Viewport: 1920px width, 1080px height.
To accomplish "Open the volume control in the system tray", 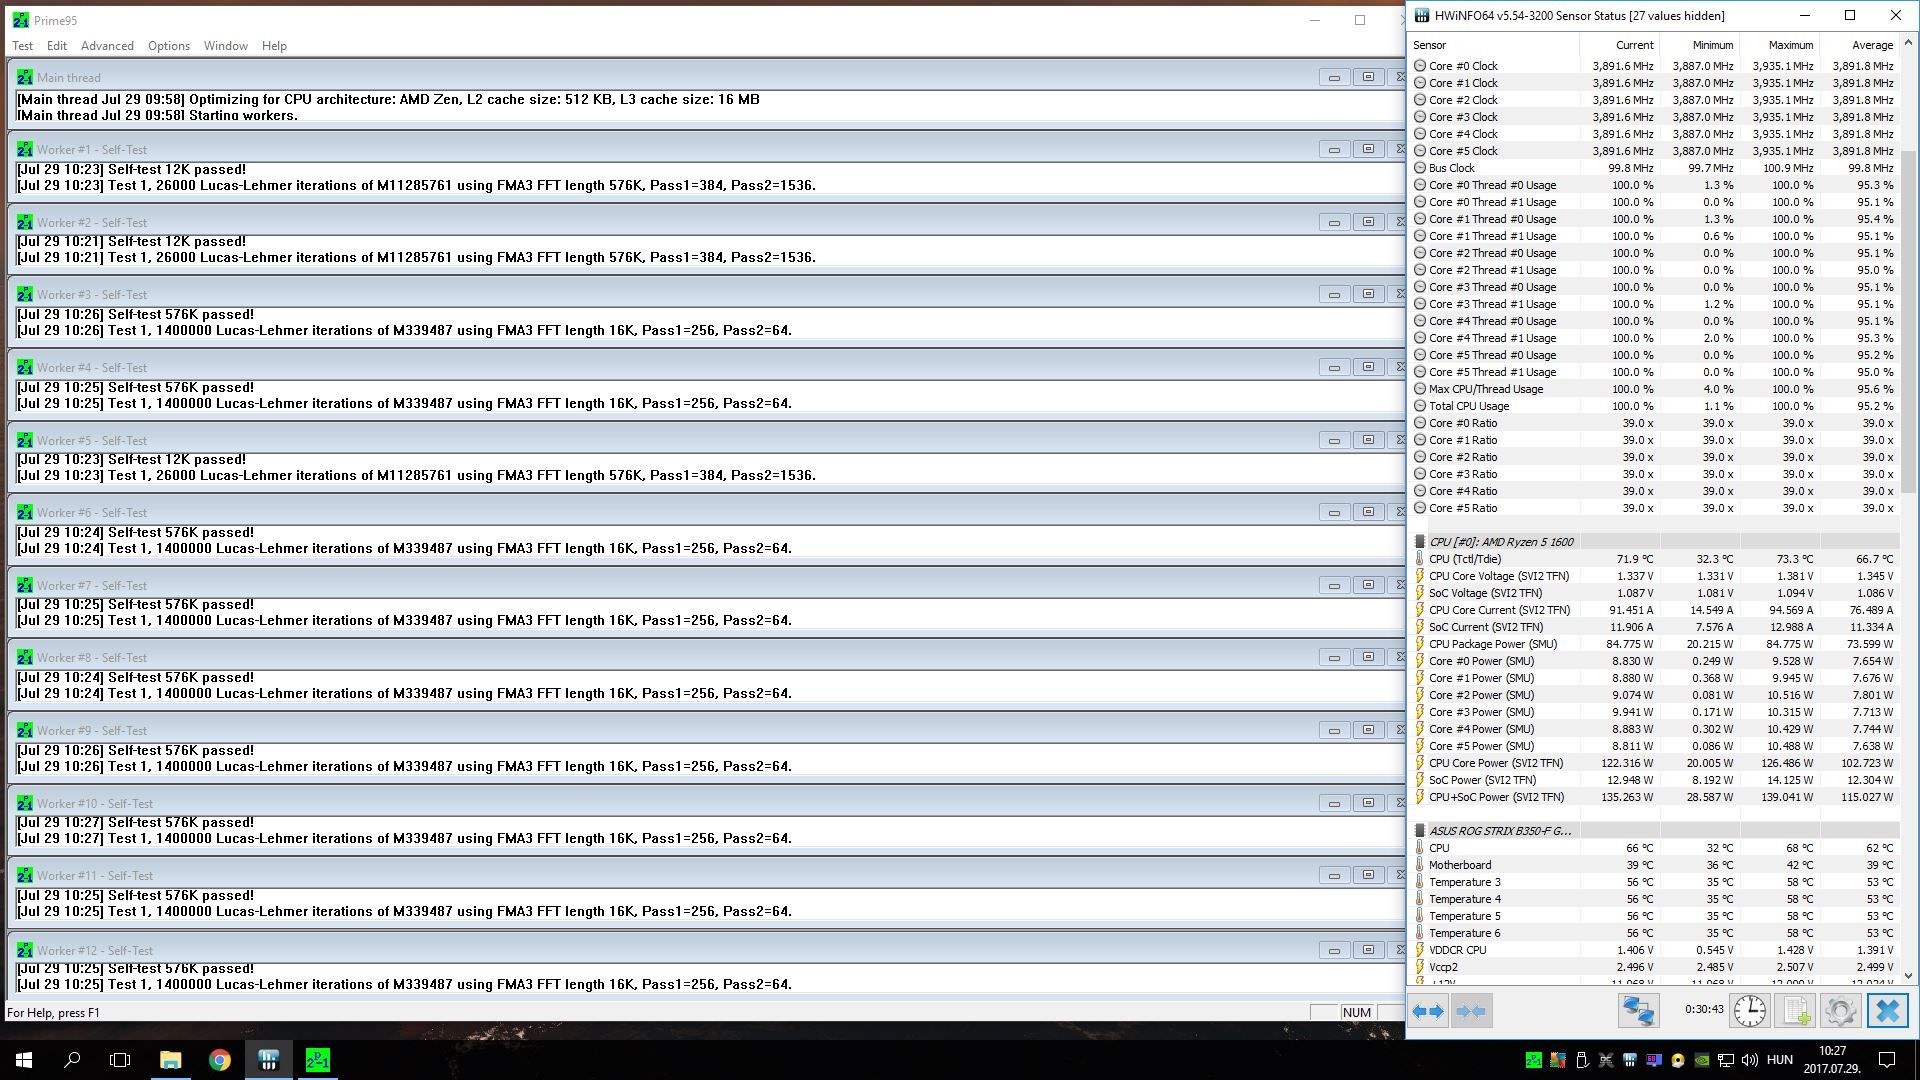I will point(1750,1060).
